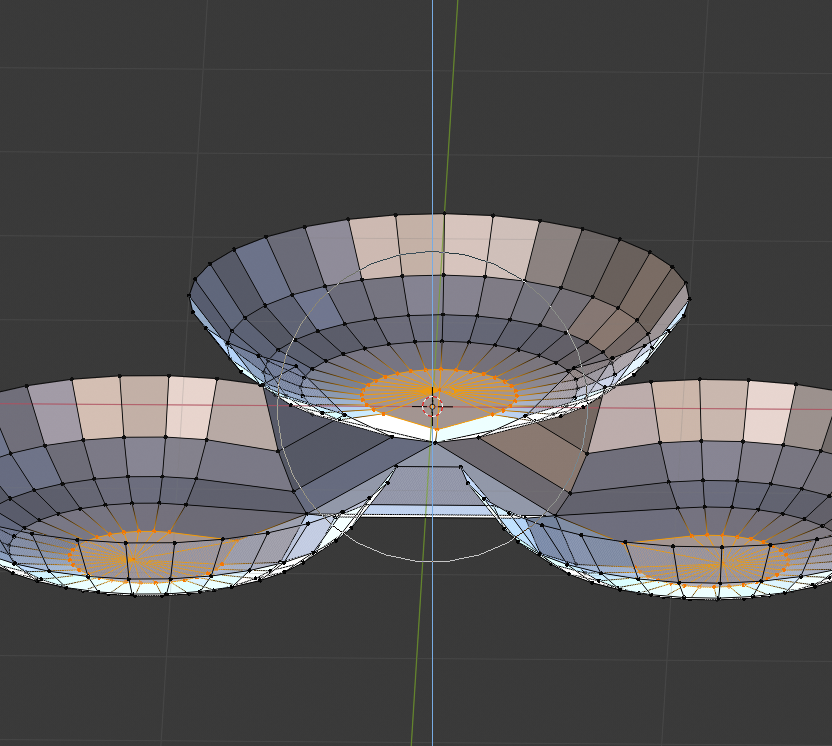
Task: Select rightmost rim vertex of top bowl
Action: coord(687,296)
